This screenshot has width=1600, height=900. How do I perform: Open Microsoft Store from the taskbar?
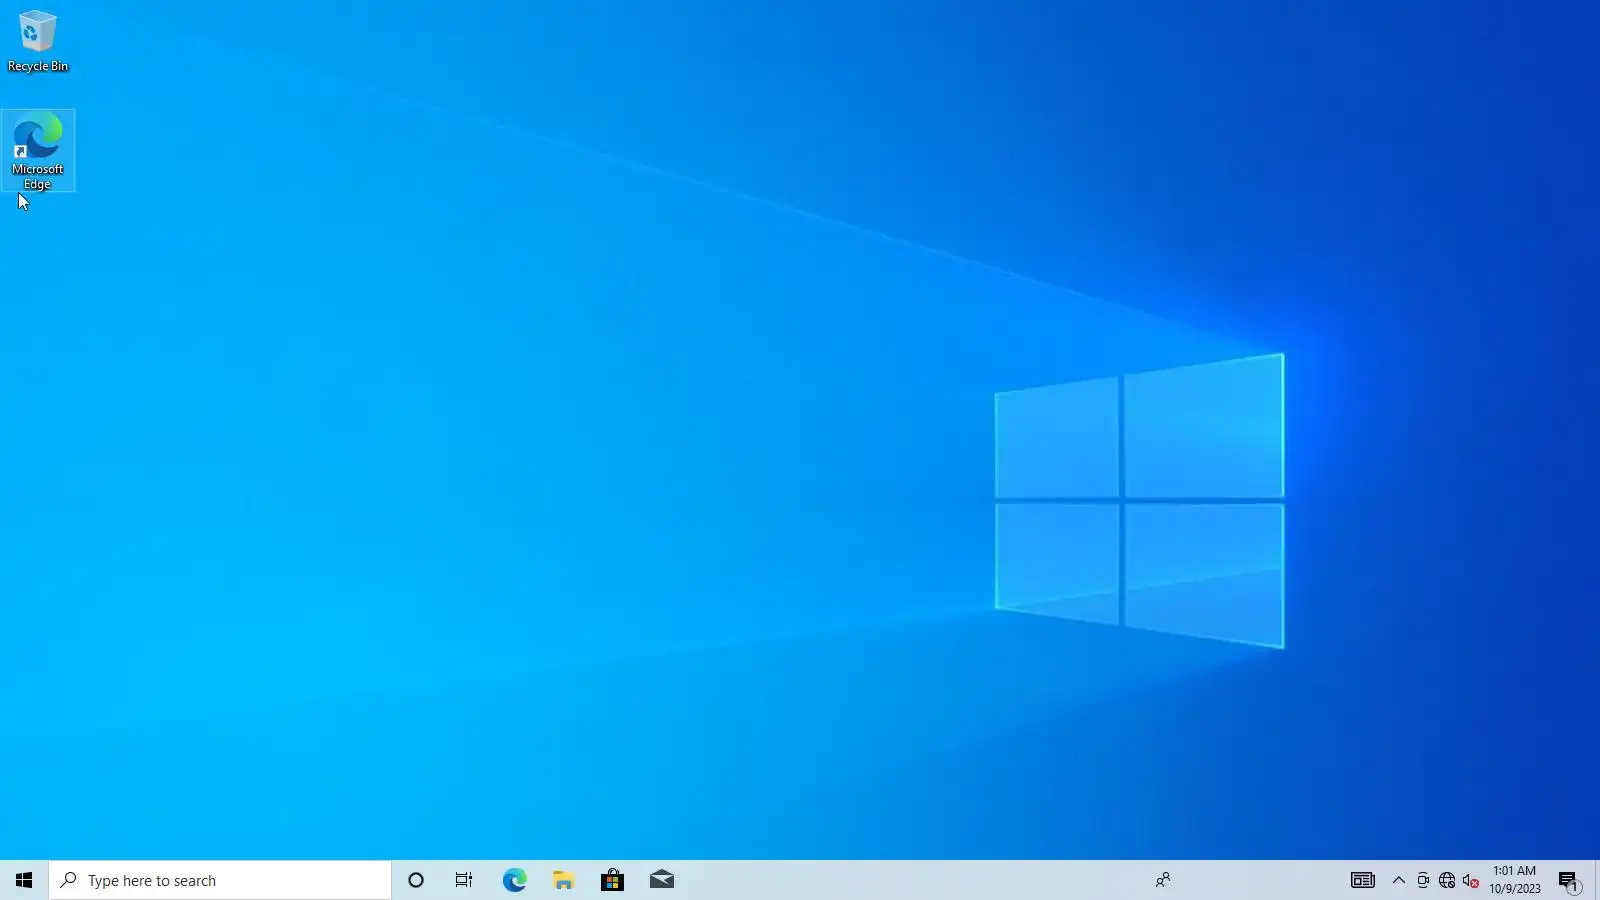pos(612,880)
